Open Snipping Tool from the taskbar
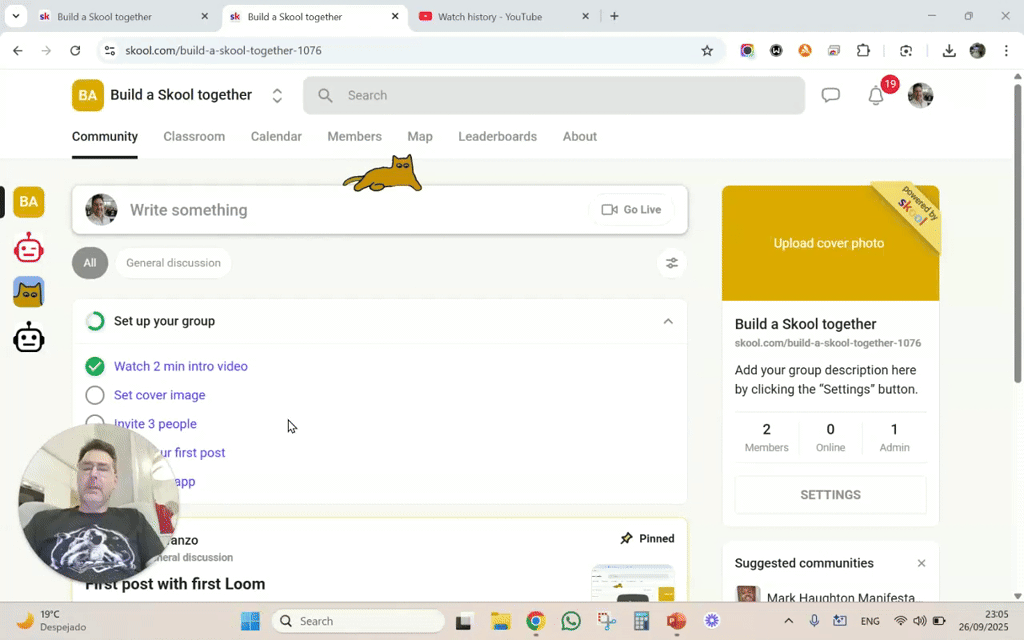 (607, 621)
